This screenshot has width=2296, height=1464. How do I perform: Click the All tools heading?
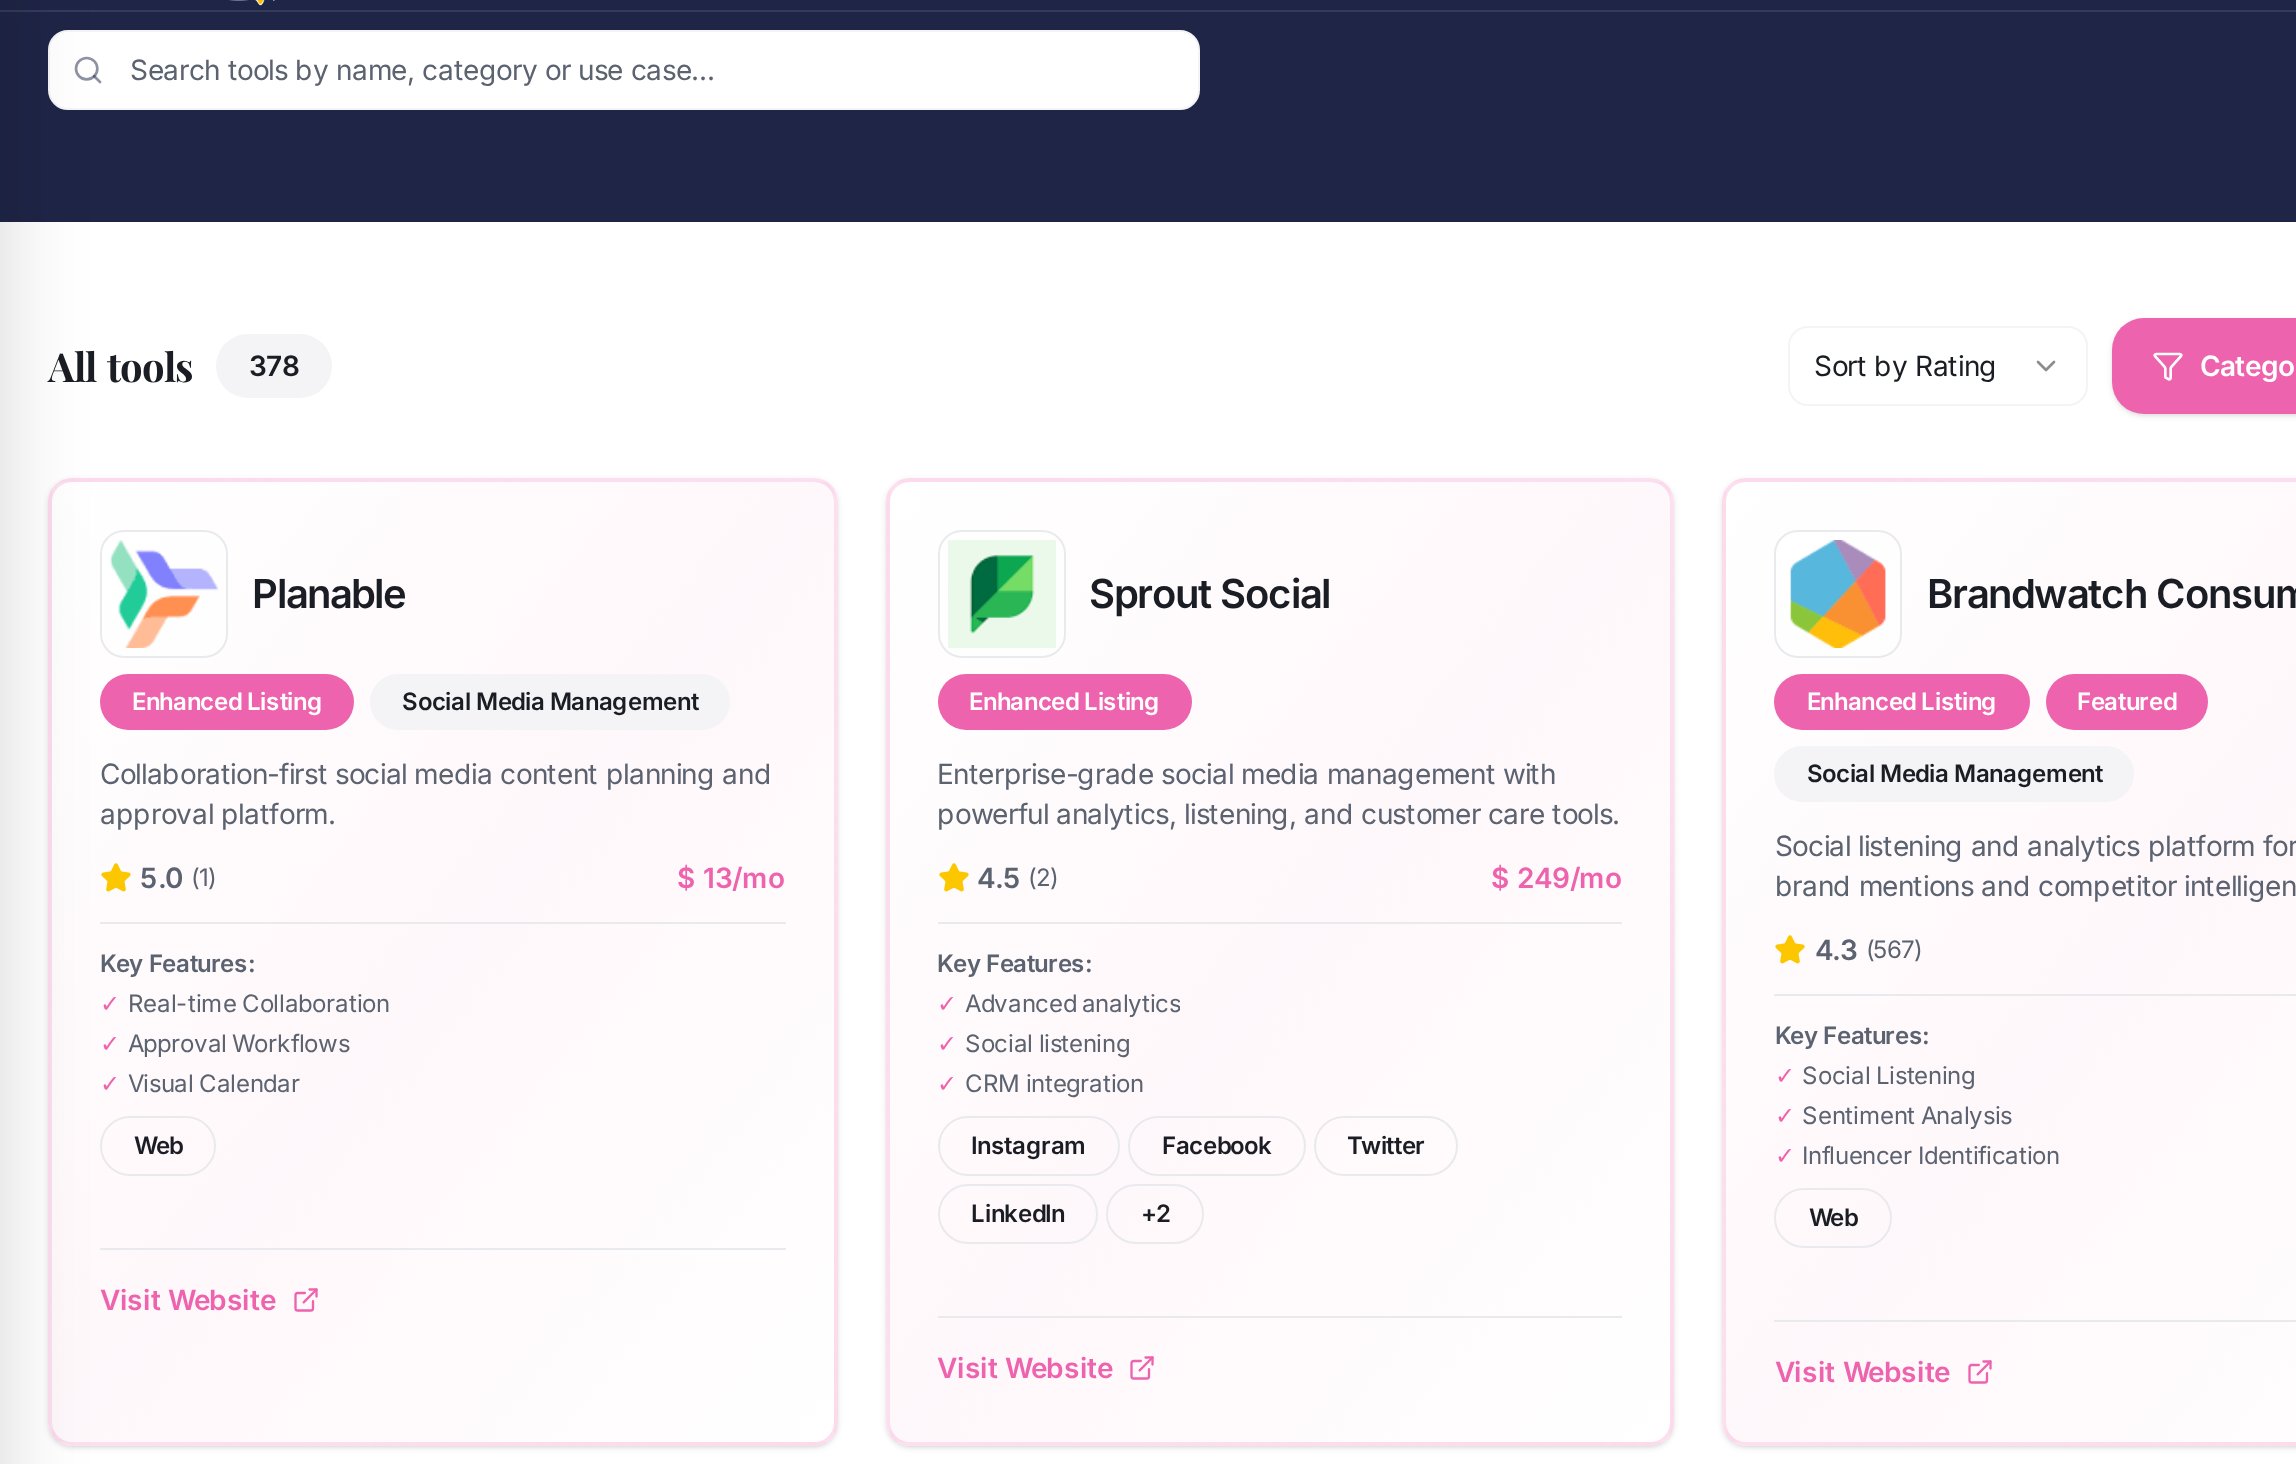pyautogui.click(x=120, y=367)
